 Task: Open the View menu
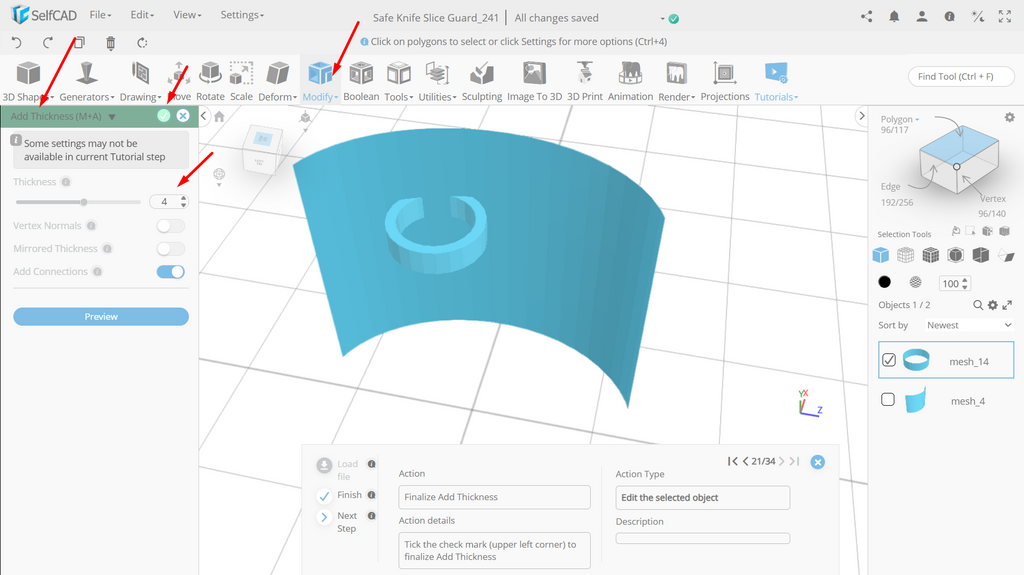(187, 15)
